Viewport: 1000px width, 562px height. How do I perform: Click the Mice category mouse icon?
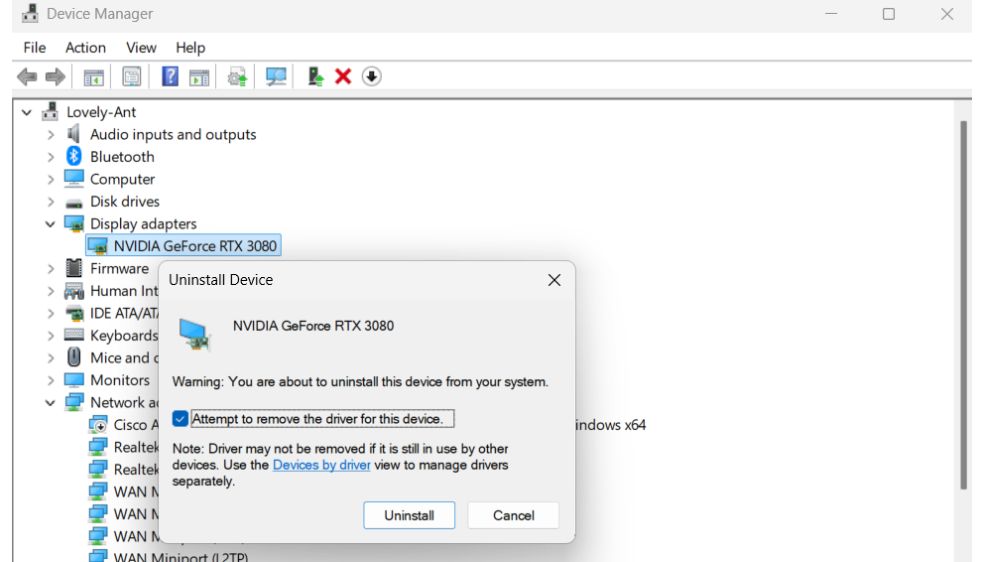tap(74, 357)
